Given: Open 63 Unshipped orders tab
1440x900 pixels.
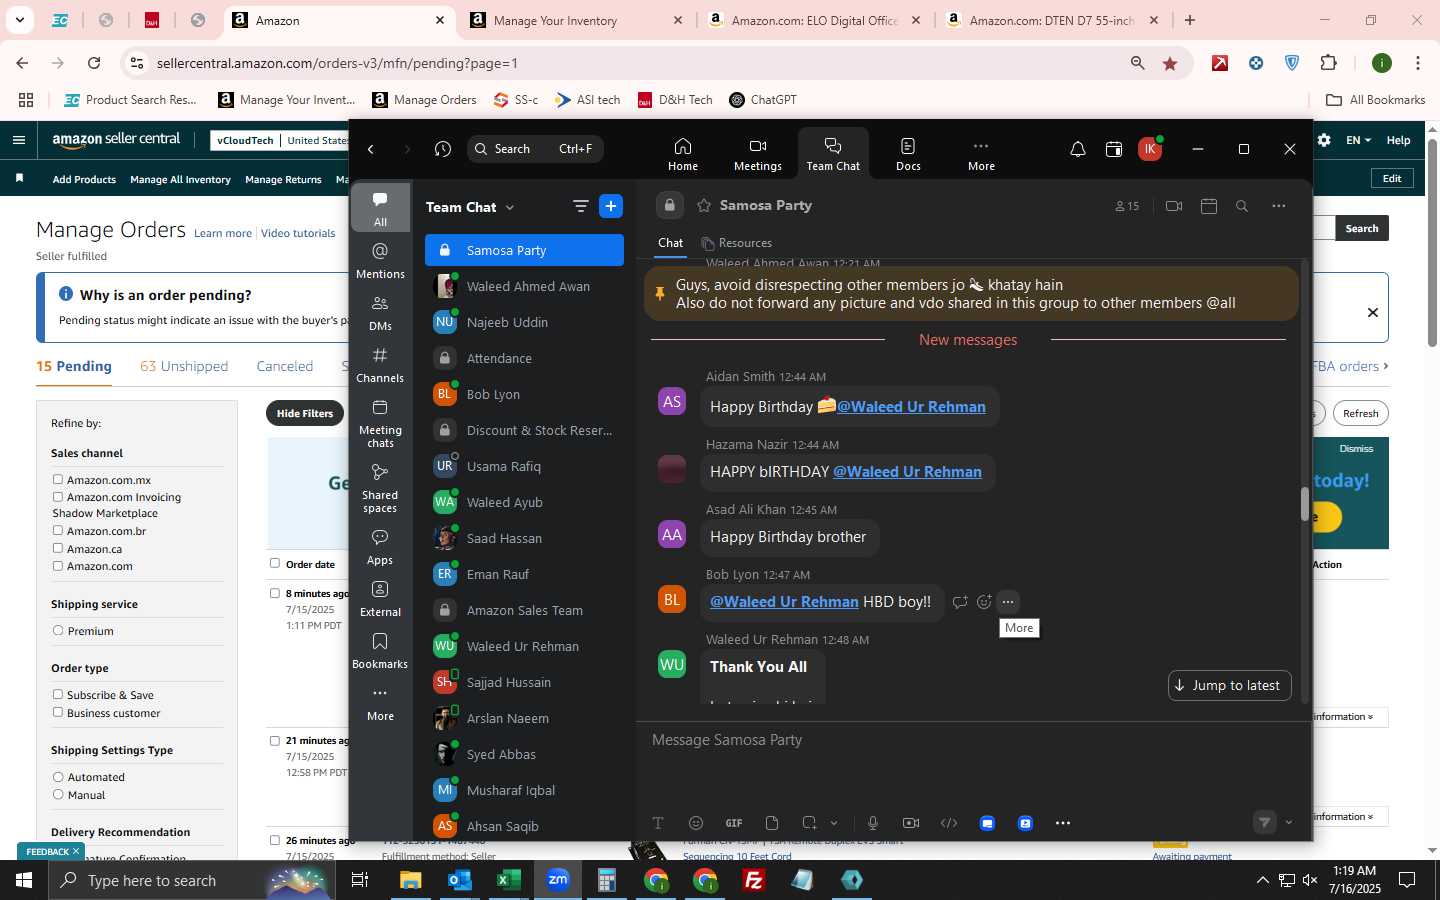Looking at the screenshot, I should [184, 366].
